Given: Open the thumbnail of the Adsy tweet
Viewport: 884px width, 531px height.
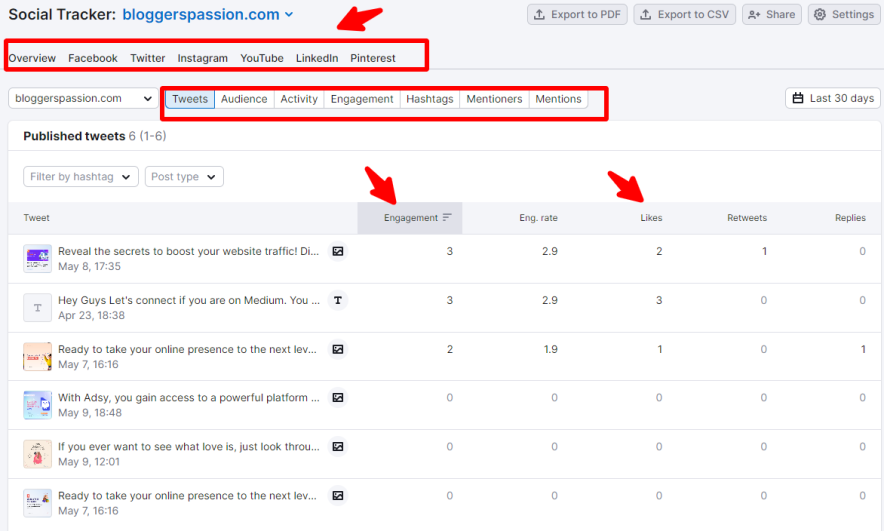Looking at the screenshot, I should (37, 405).
